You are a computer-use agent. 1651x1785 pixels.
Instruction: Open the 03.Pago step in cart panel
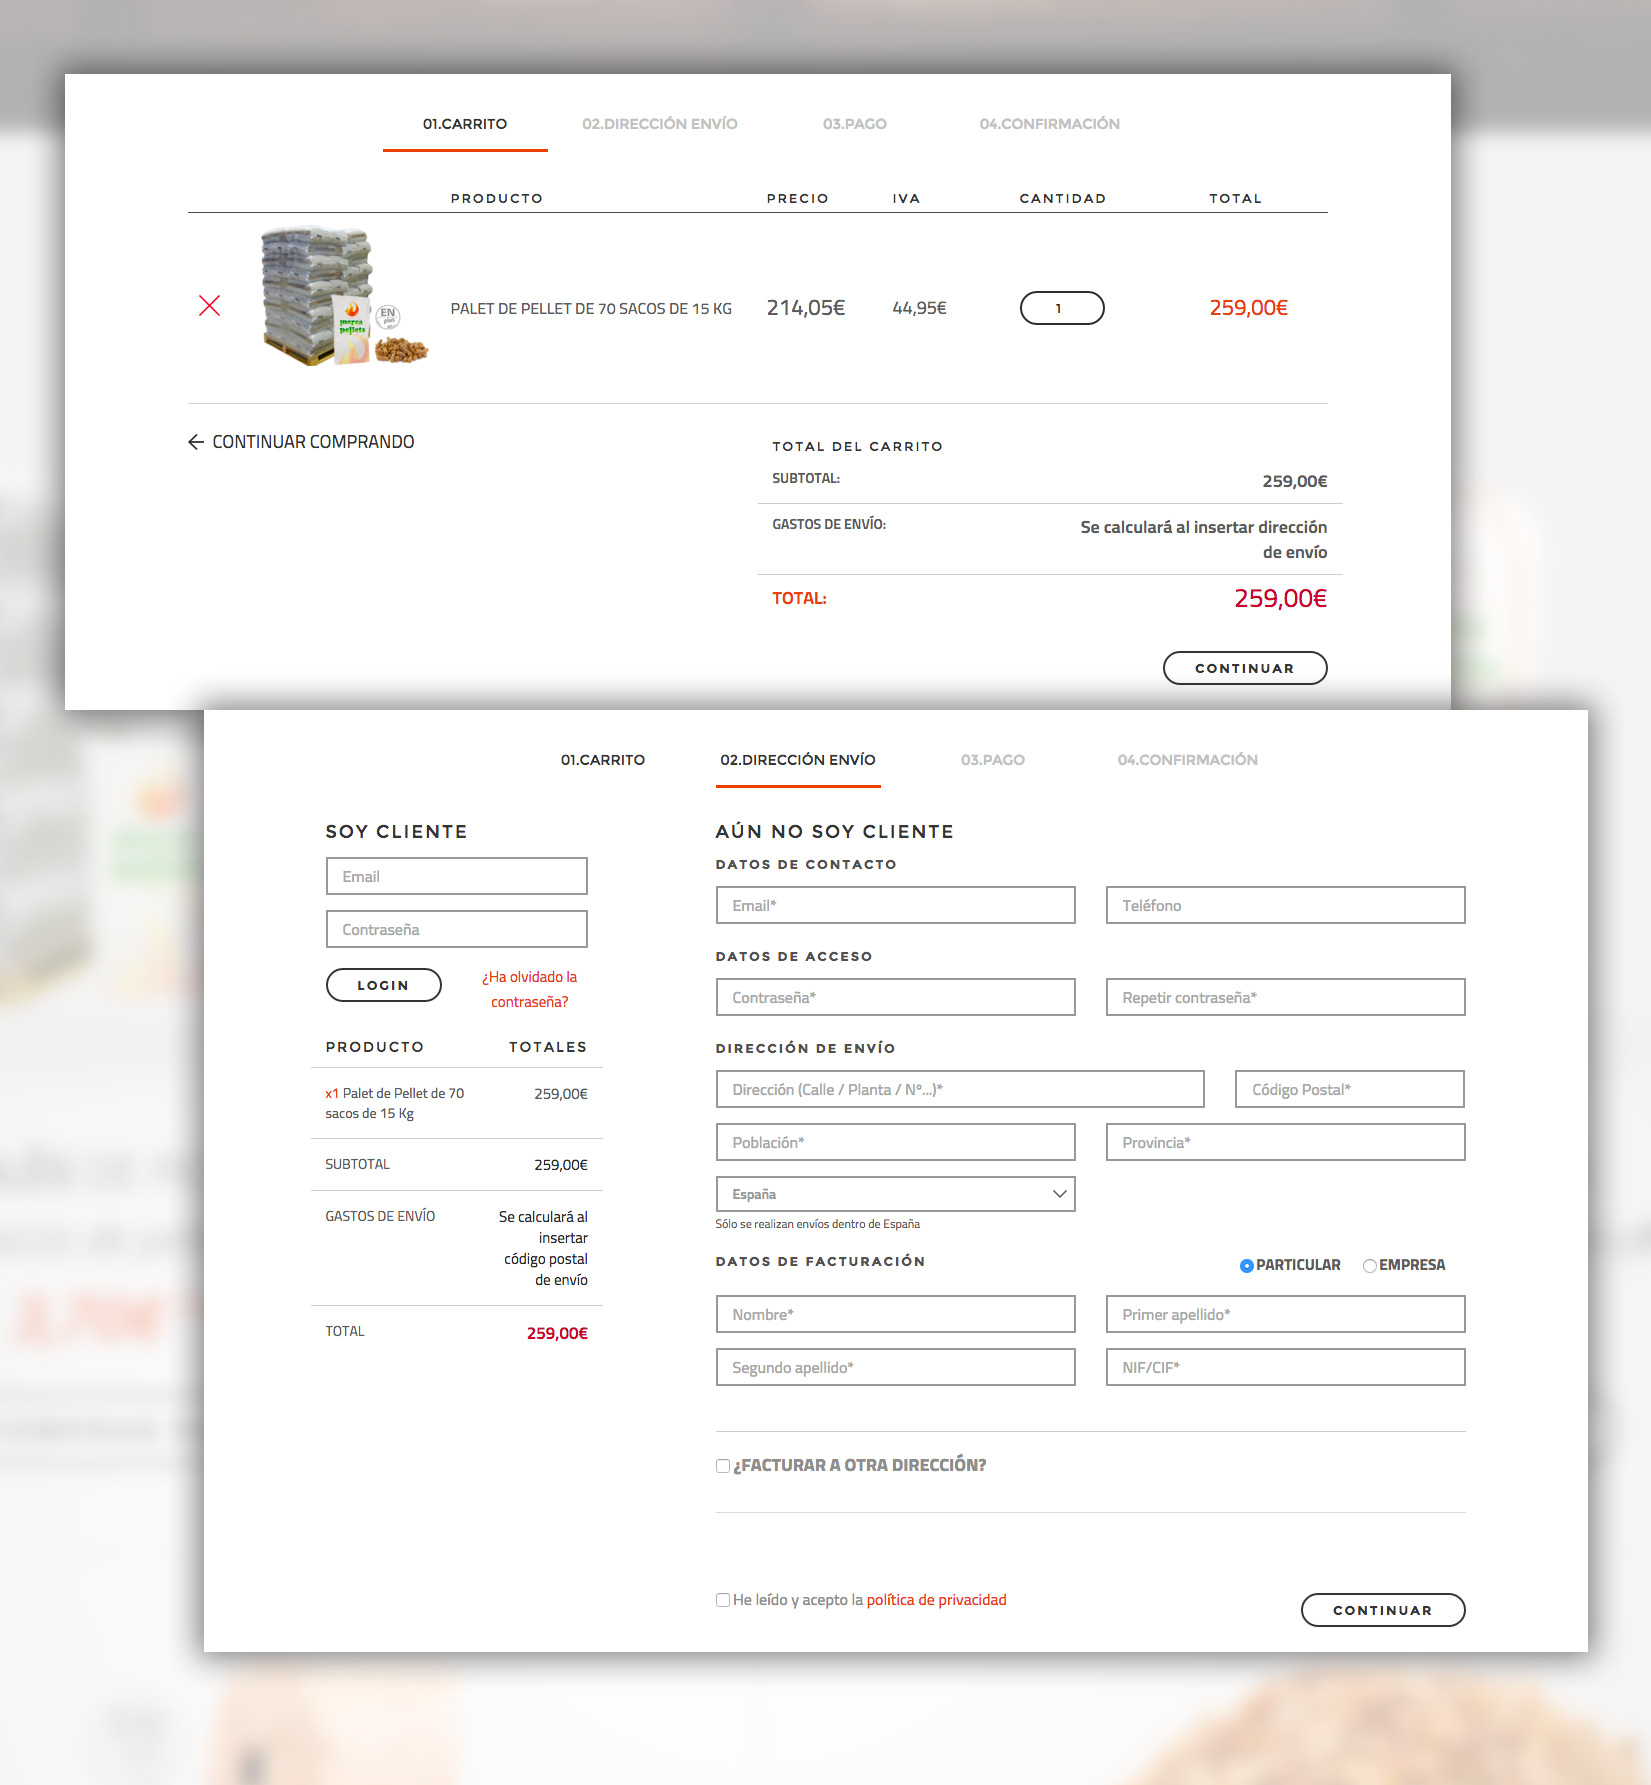click(854, 124)
